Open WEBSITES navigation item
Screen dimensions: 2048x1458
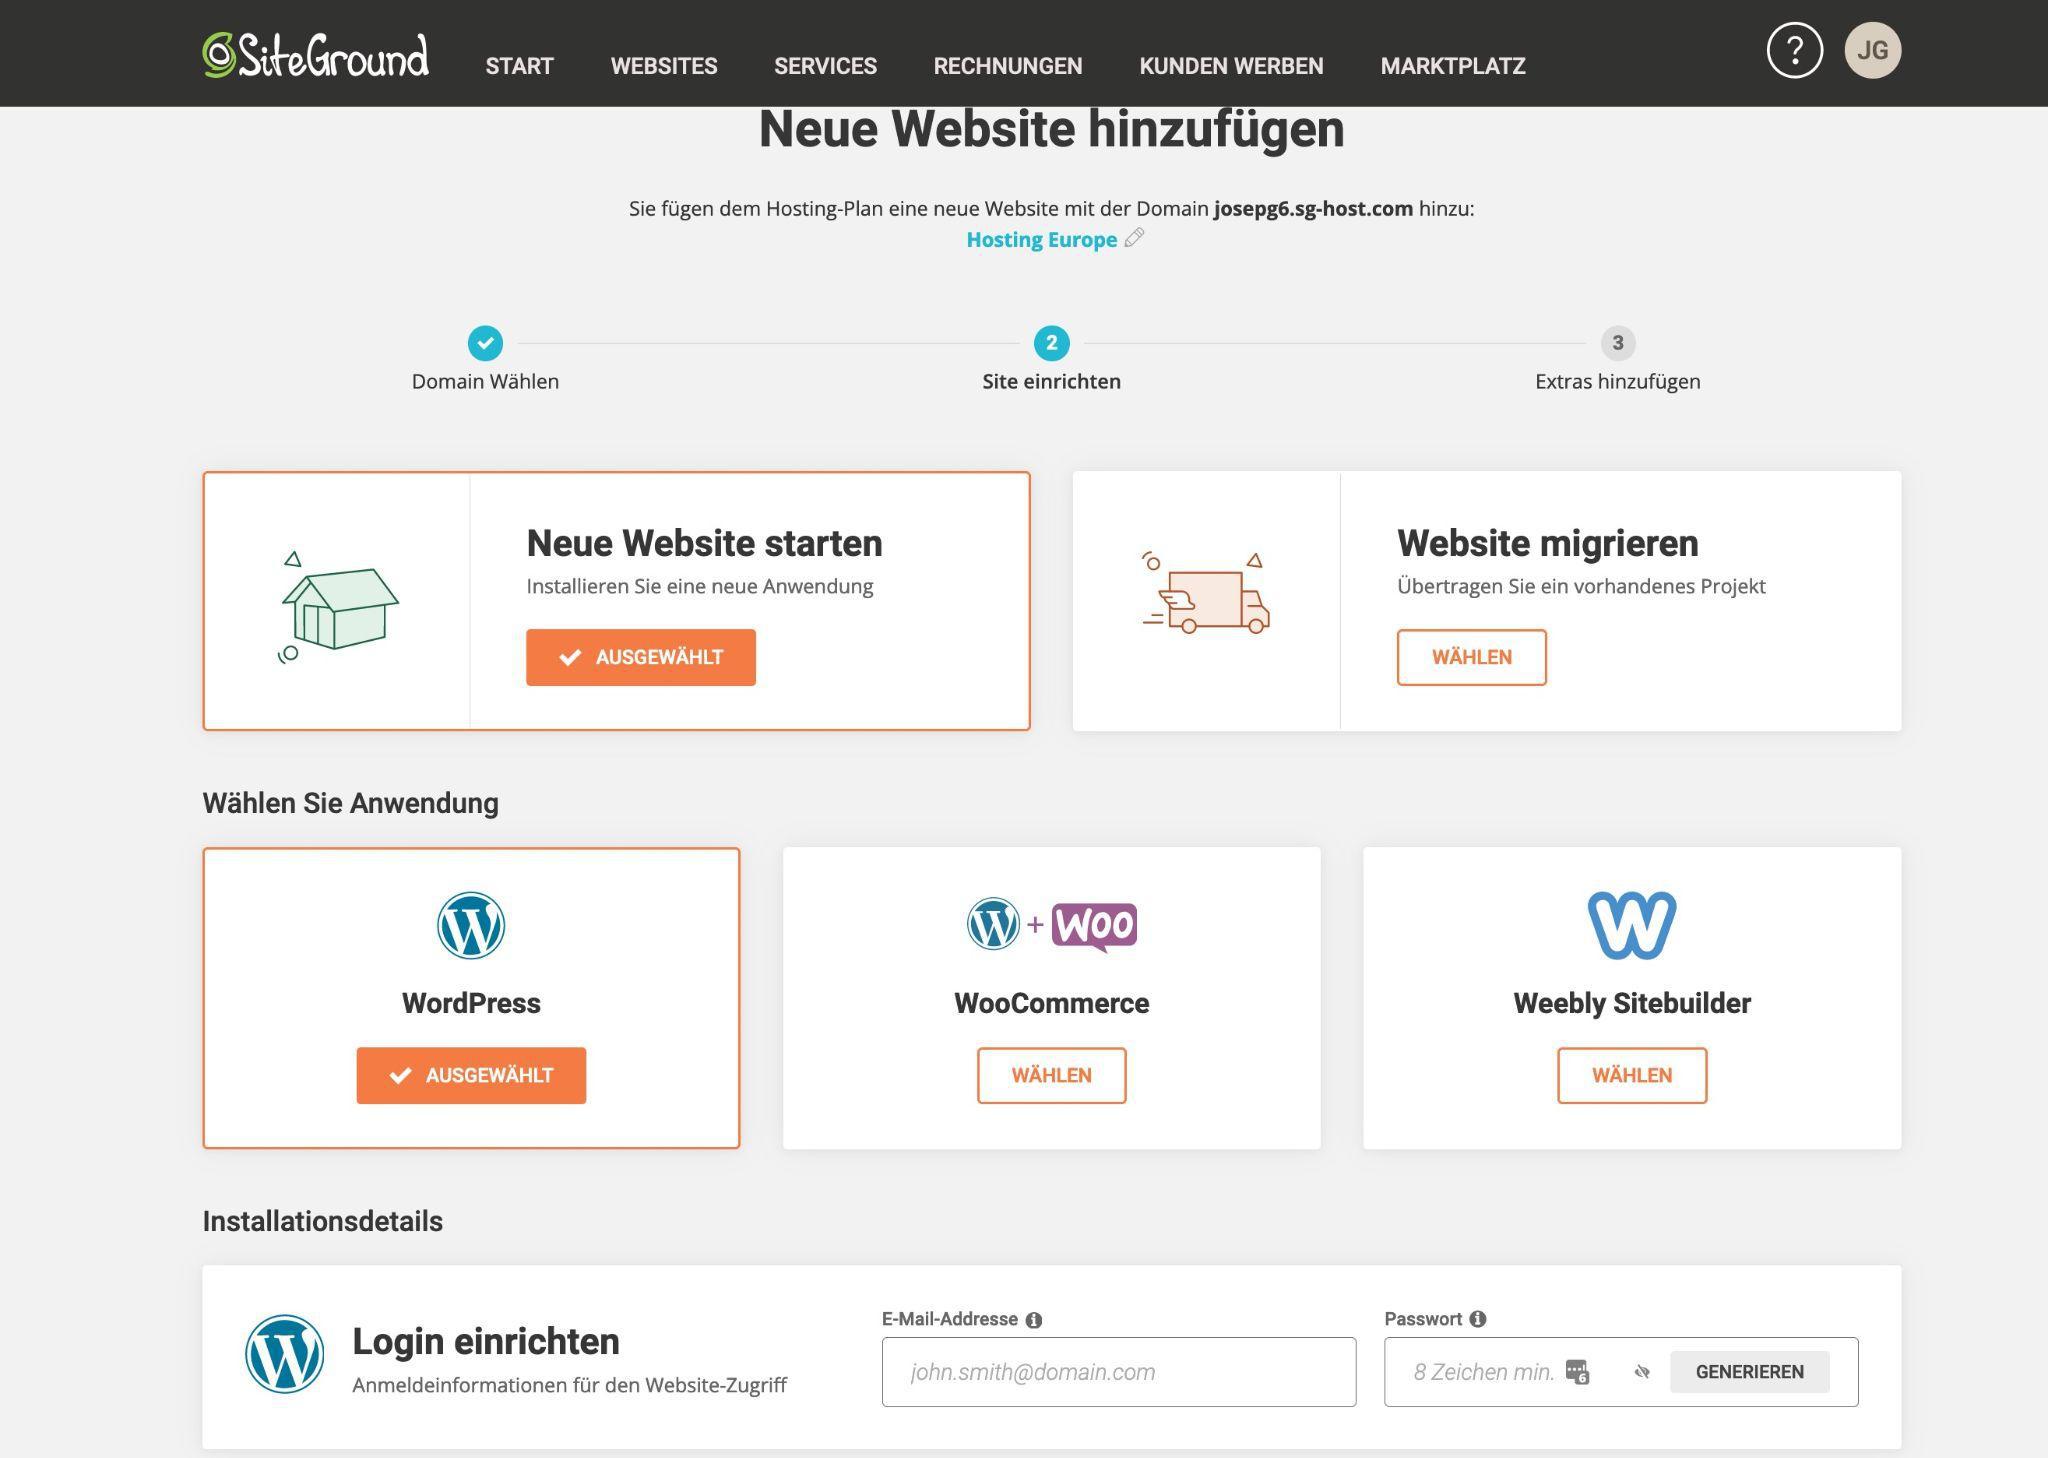click(x=664, y=66)
